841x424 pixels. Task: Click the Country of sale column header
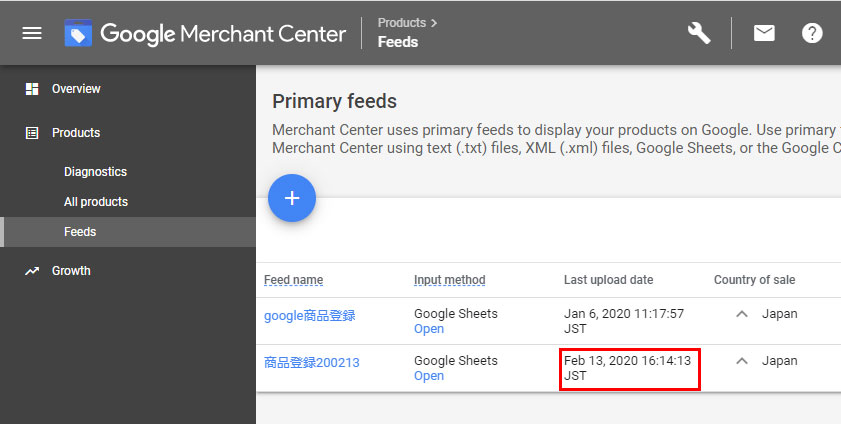(754, 280)
